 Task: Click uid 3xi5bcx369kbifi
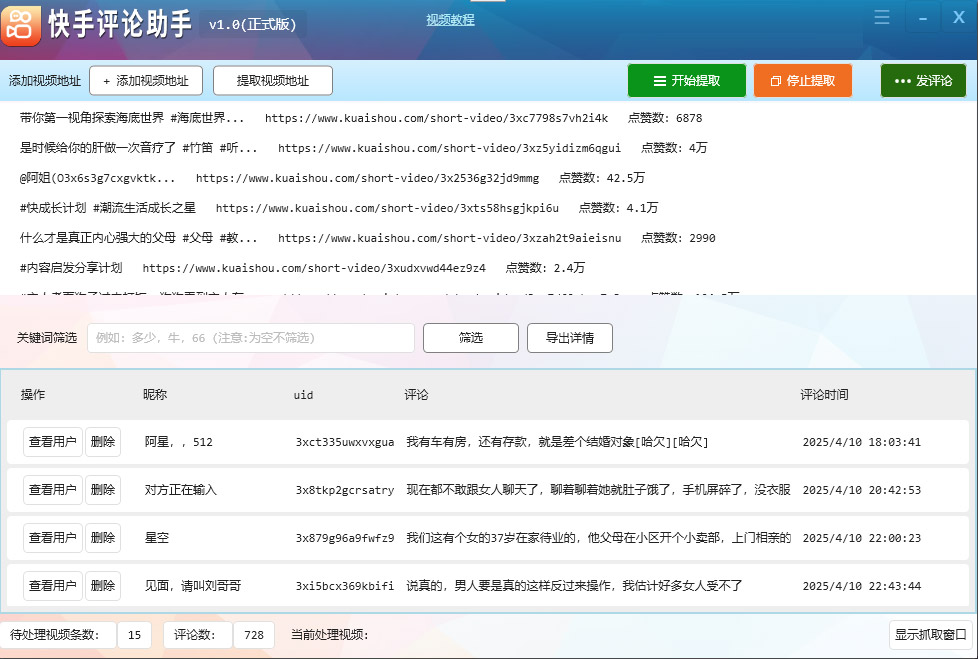[345, 586]
